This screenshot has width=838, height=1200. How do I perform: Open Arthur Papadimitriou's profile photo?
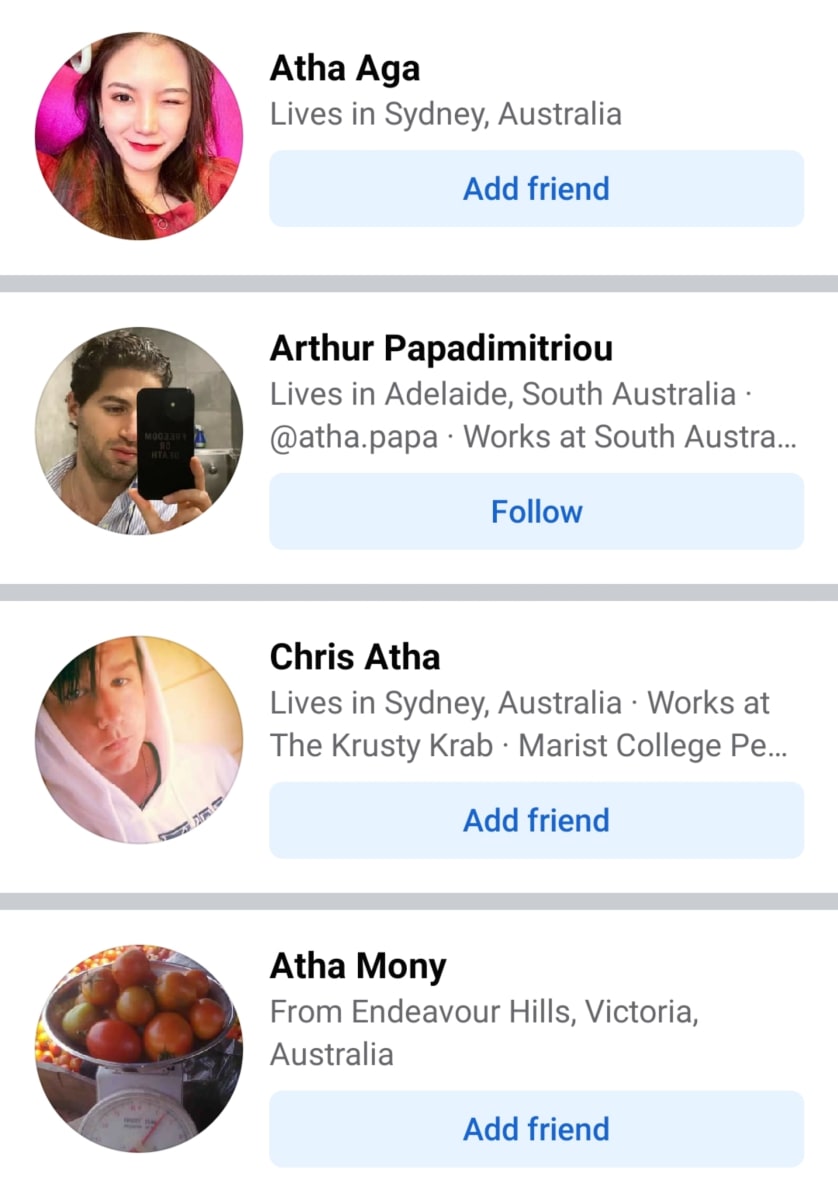click(139, 432)
